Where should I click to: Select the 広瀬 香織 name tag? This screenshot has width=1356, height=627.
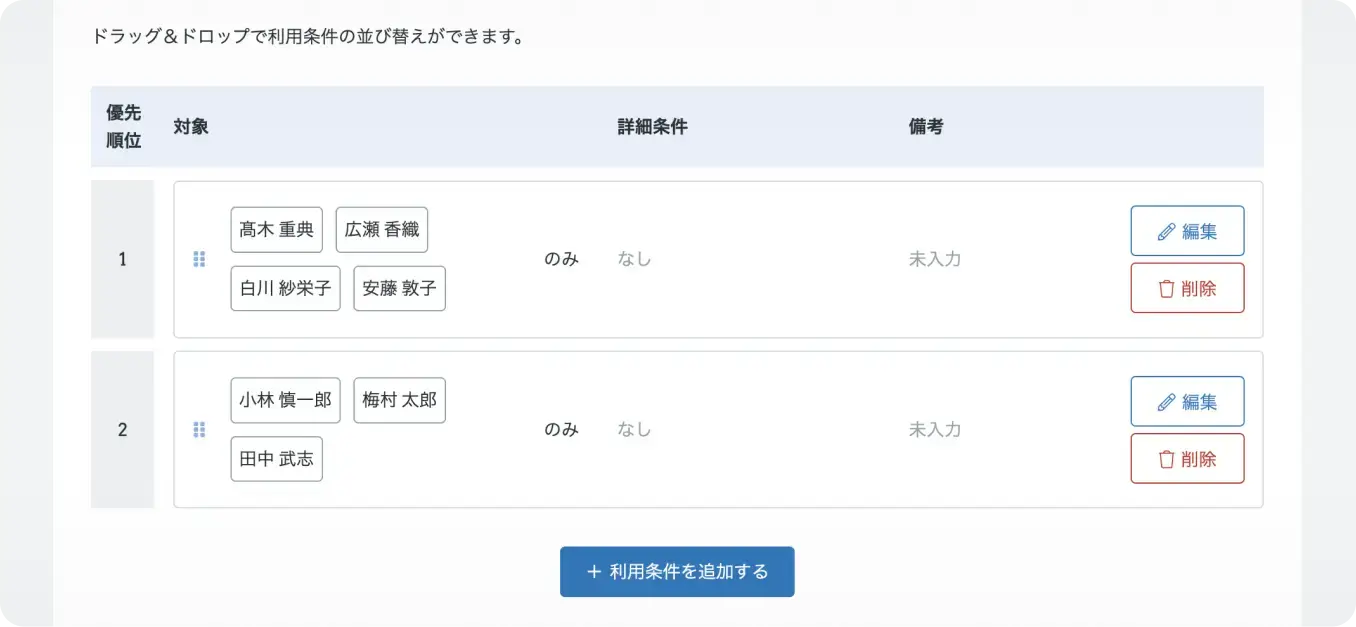click(x=382, y=230)
